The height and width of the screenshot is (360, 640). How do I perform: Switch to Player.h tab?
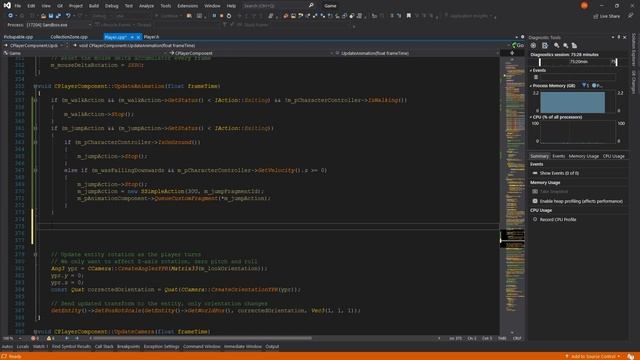tap(151, 37)
